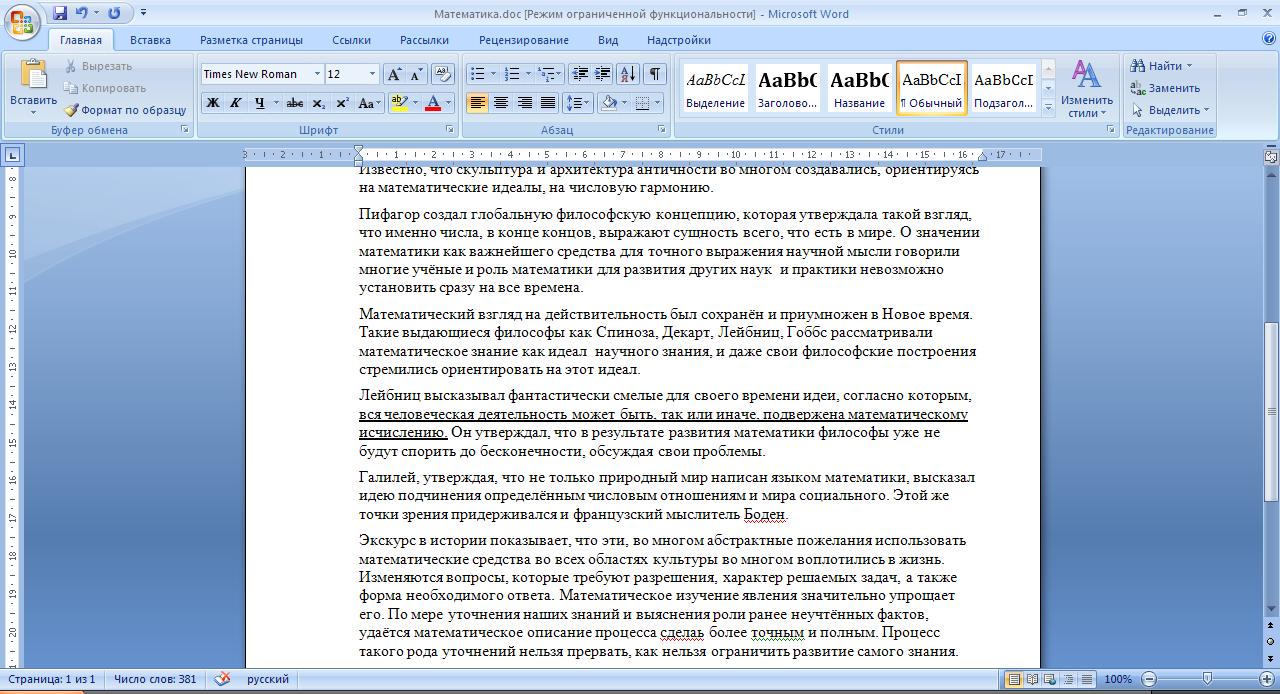Pick text highlight yellow color
This screenshot has width=1280, height=694.
pyautogui.click(x=399, y=103)
